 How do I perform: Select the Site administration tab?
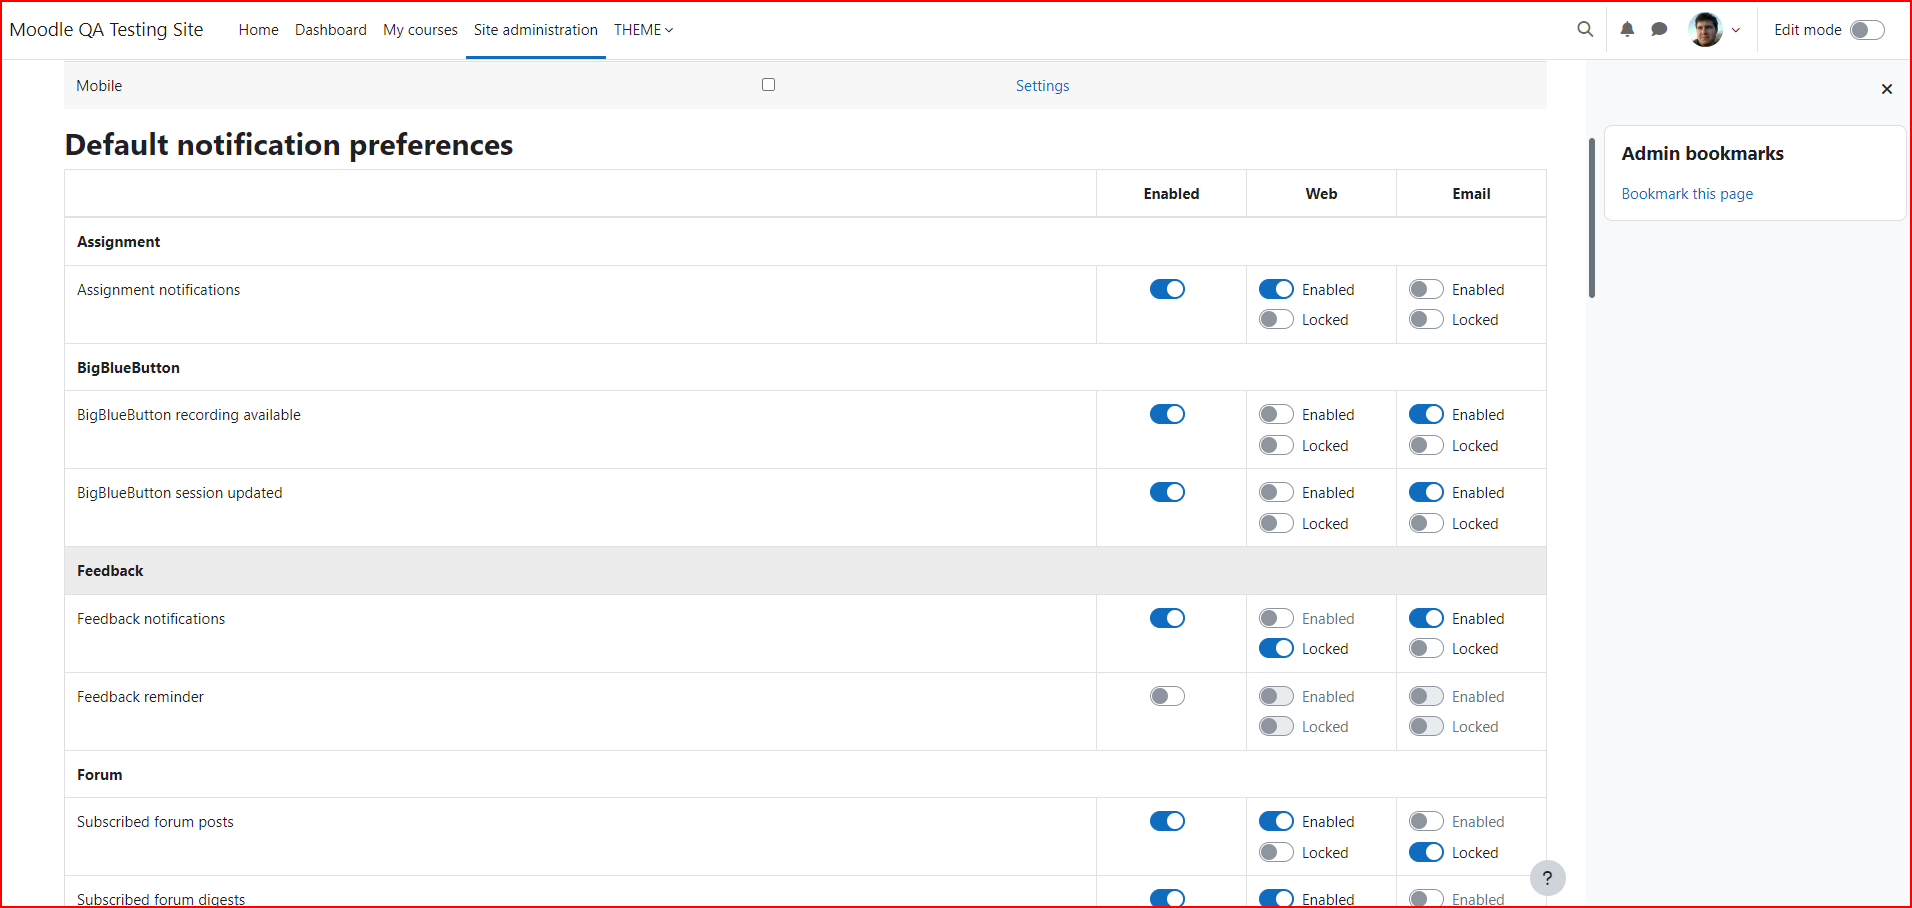click(536, 30)
